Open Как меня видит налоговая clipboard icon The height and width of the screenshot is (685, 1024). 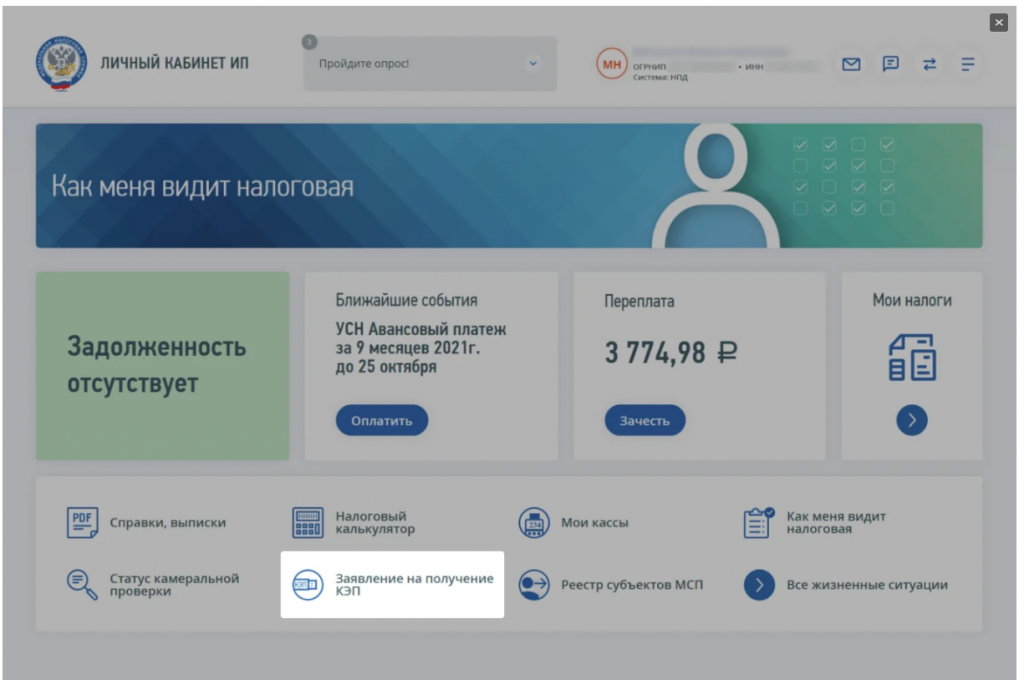[759, 522]
